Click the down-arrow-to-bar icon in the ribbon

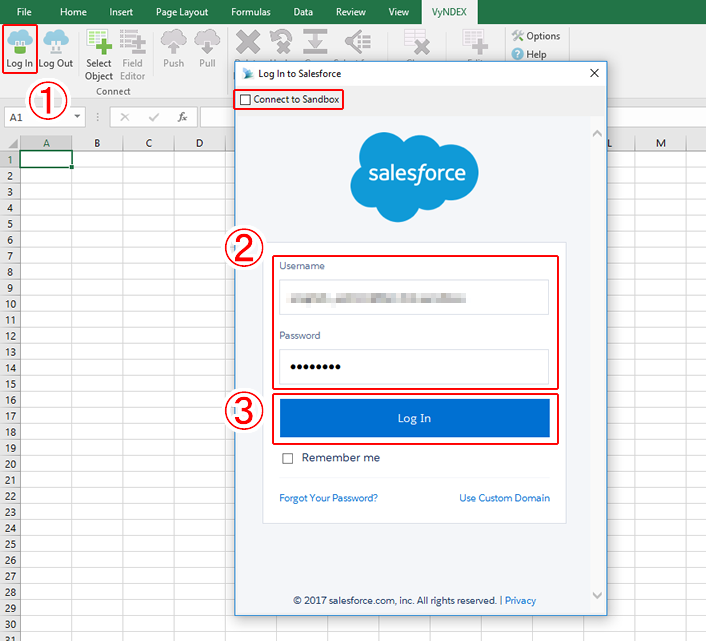click(x=315, y=42)
